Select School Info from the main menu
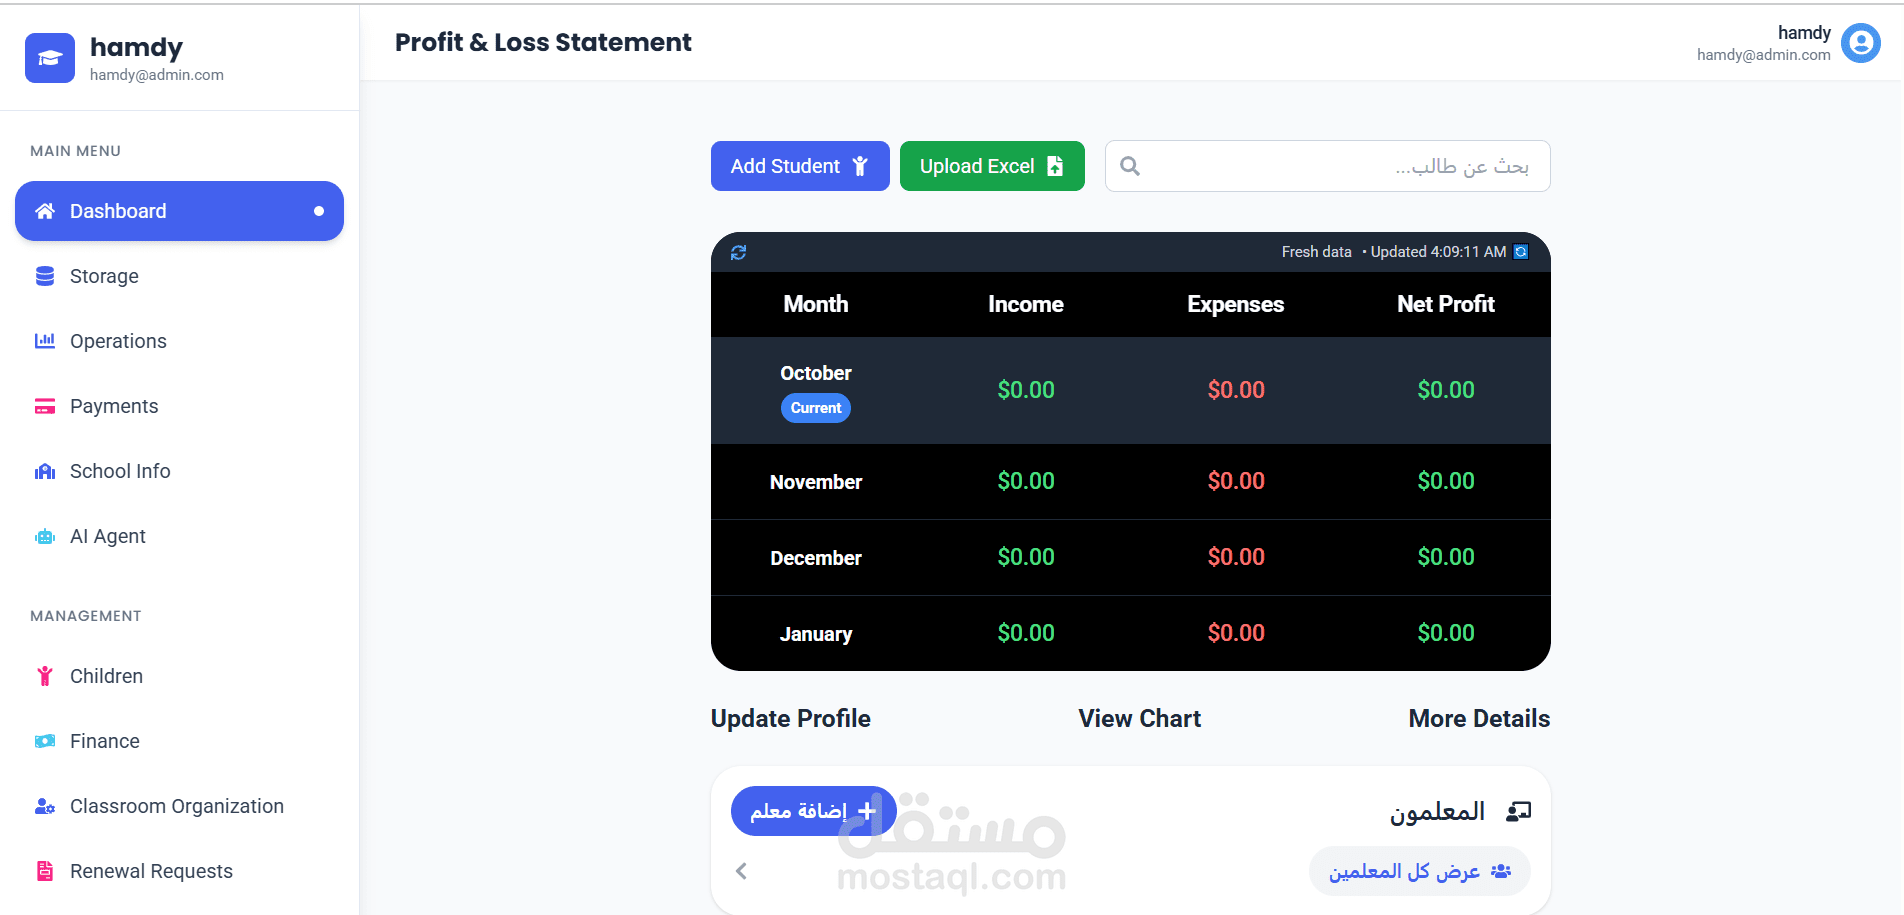 click(x=120, y=471)
